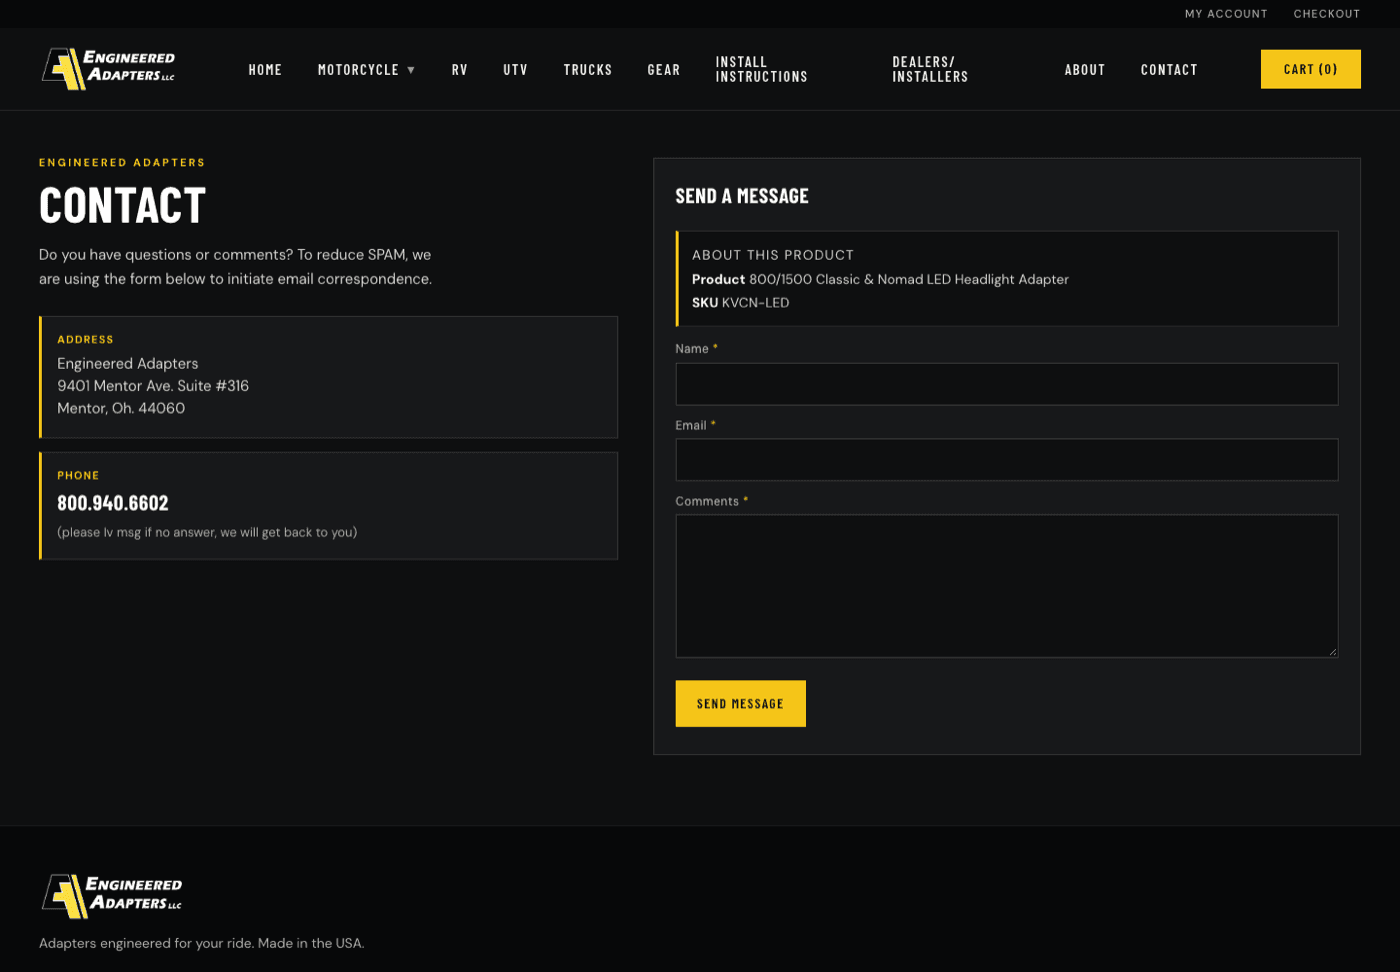Click the phone number 800.940.6602
This screenshot has width=1400, height=972.
(x=113, y=503)
